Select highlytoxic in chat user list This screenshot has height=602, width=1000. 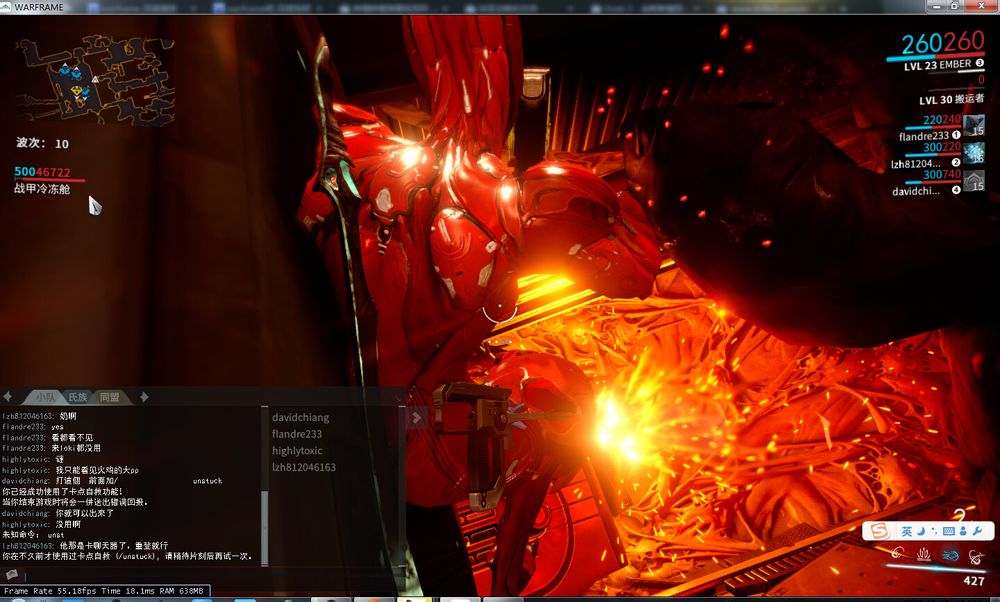(297, 451)
